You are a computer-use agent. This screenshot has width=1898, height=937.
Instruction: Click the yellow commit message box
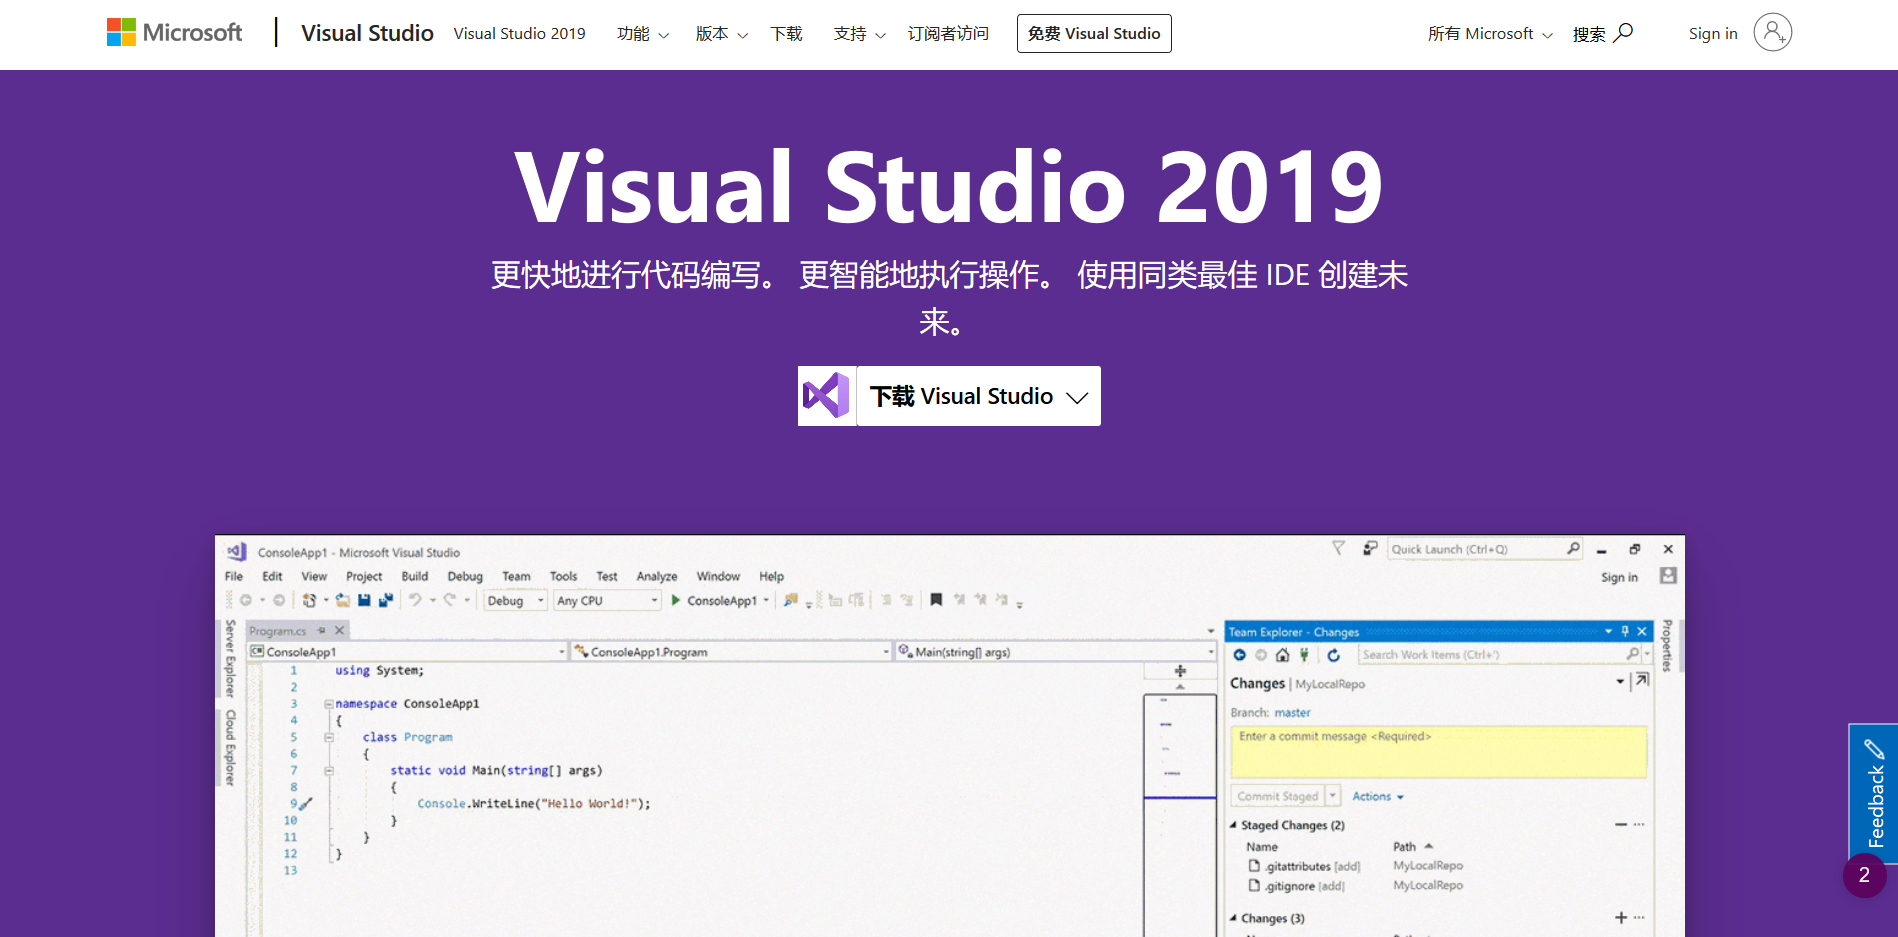point(1438,751)
